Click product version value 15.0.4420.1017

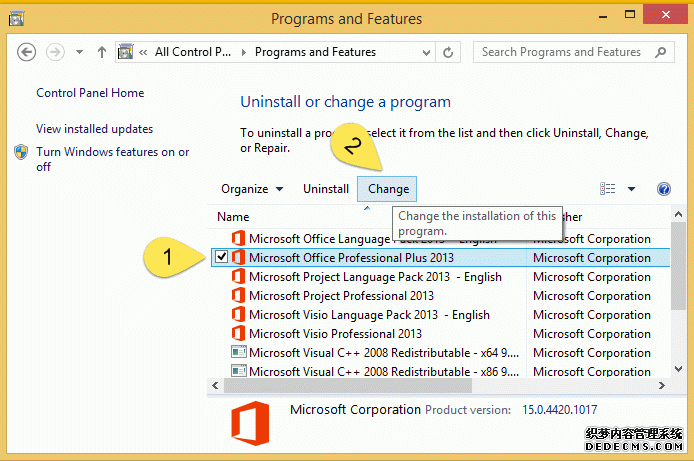pos(559,410)
